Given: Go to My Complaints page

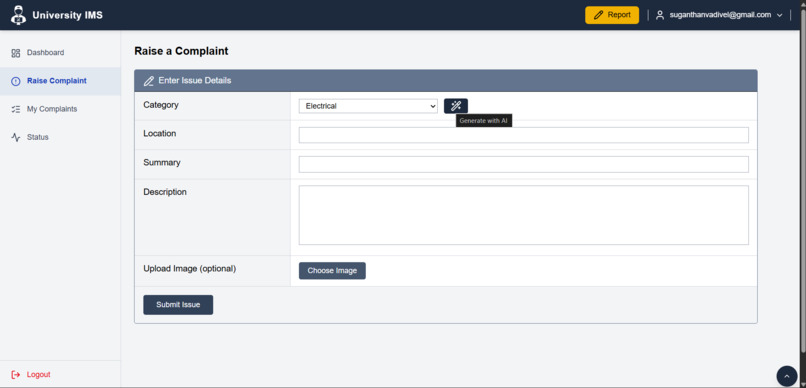Looking at the screenshot, I should click(x=60, y=109).
